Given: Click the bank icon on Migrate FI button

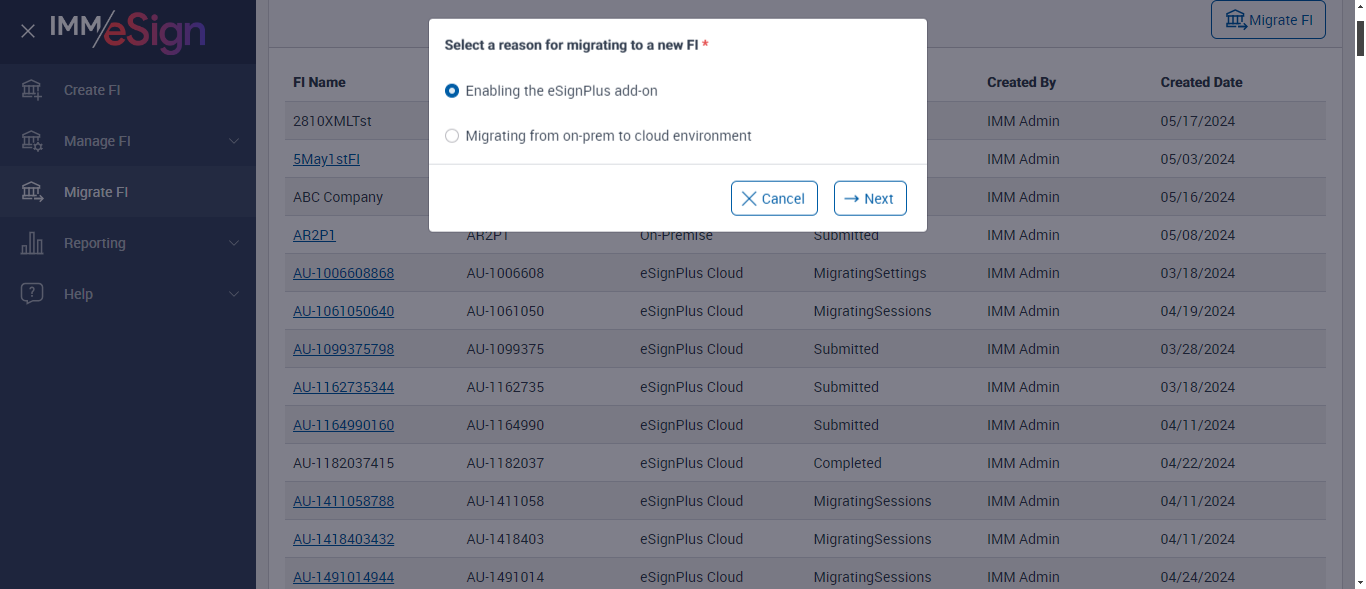Looking at the screenshot, I should pos(1235,20).
